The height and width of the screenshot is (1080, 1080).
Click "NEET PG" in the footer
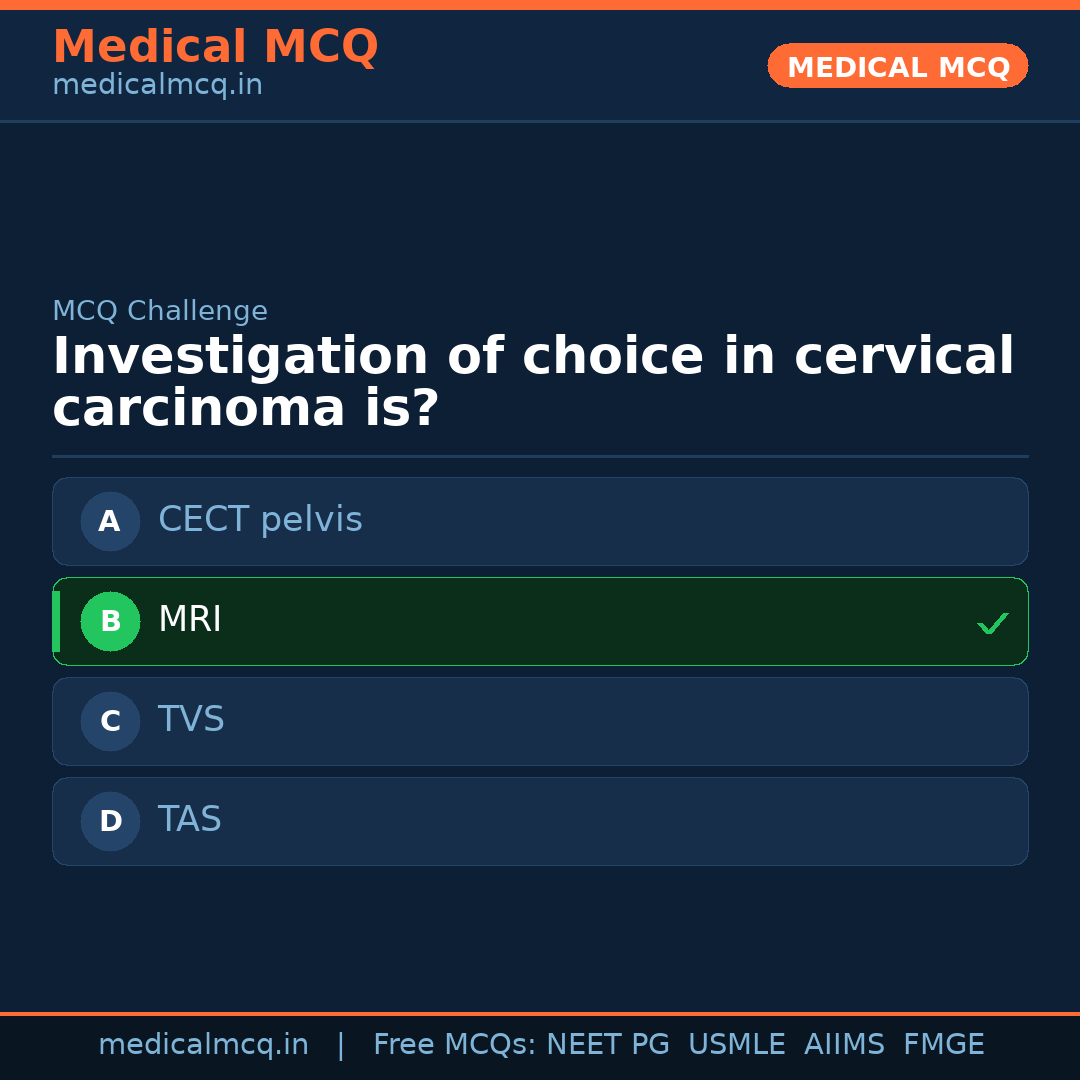coord(608,1045)
